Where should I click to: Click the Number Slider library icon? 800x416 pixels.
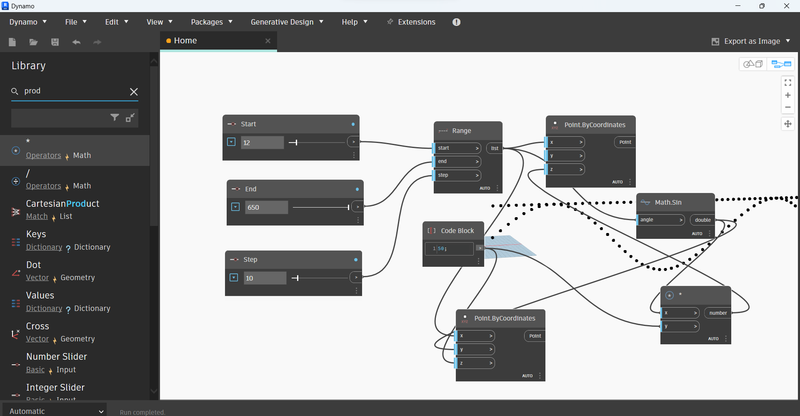tap(16, 364)
